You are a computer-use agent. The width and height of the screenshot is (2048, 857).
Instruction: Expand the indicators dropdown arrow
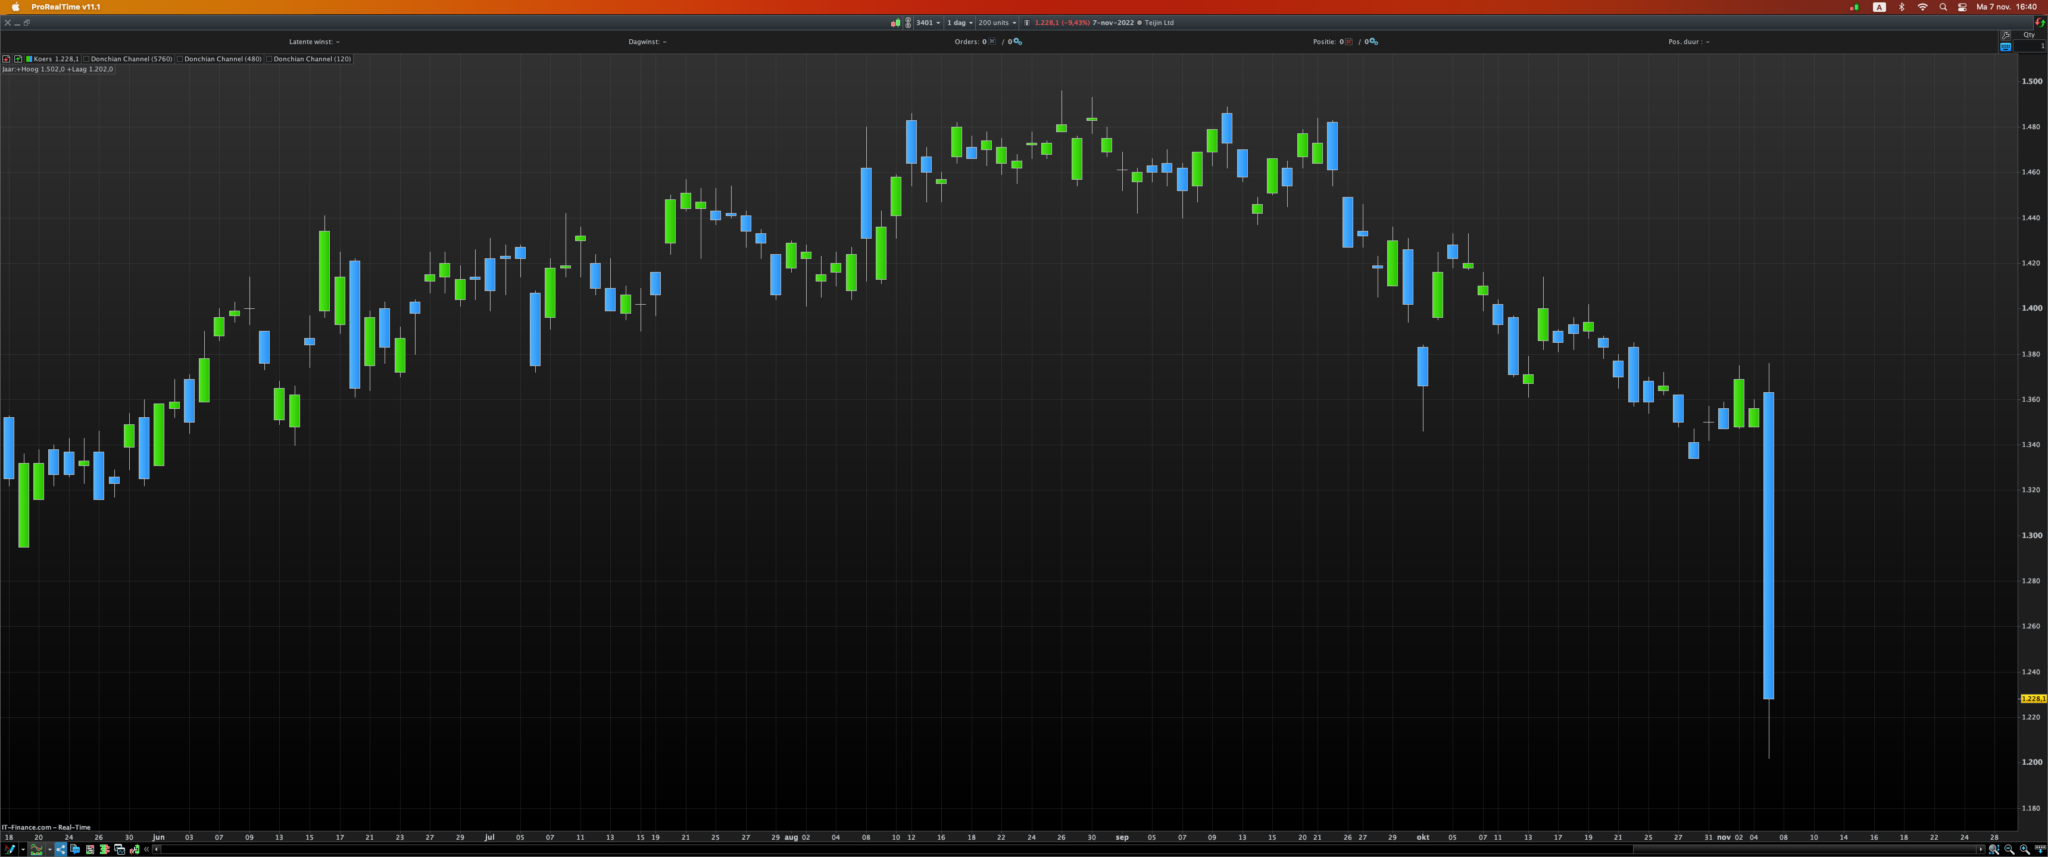pos(49,849)
